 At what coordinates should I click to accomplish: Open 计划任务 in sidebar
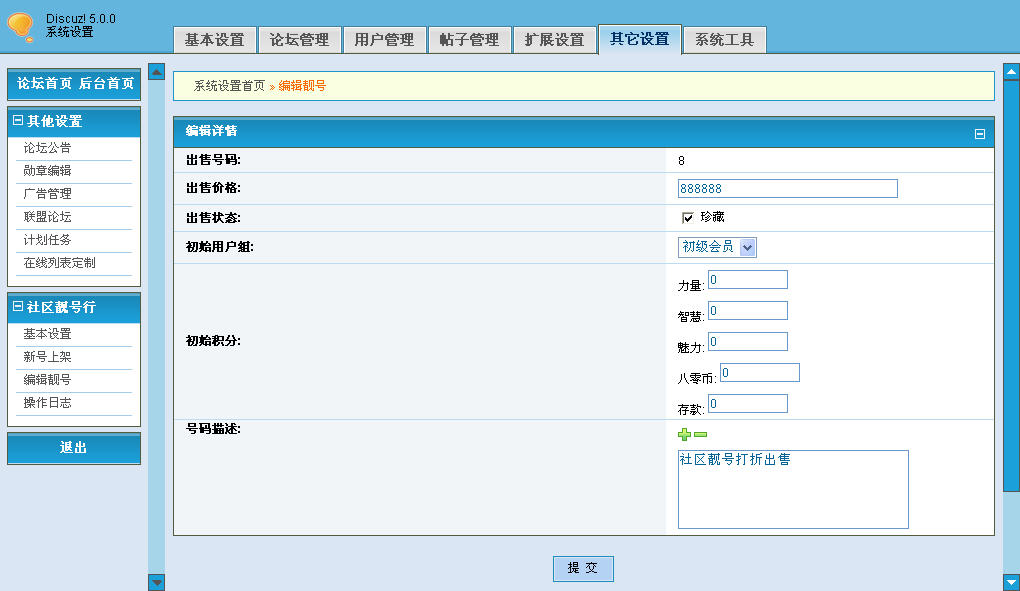pyautogui.click(x=47, y=240)
